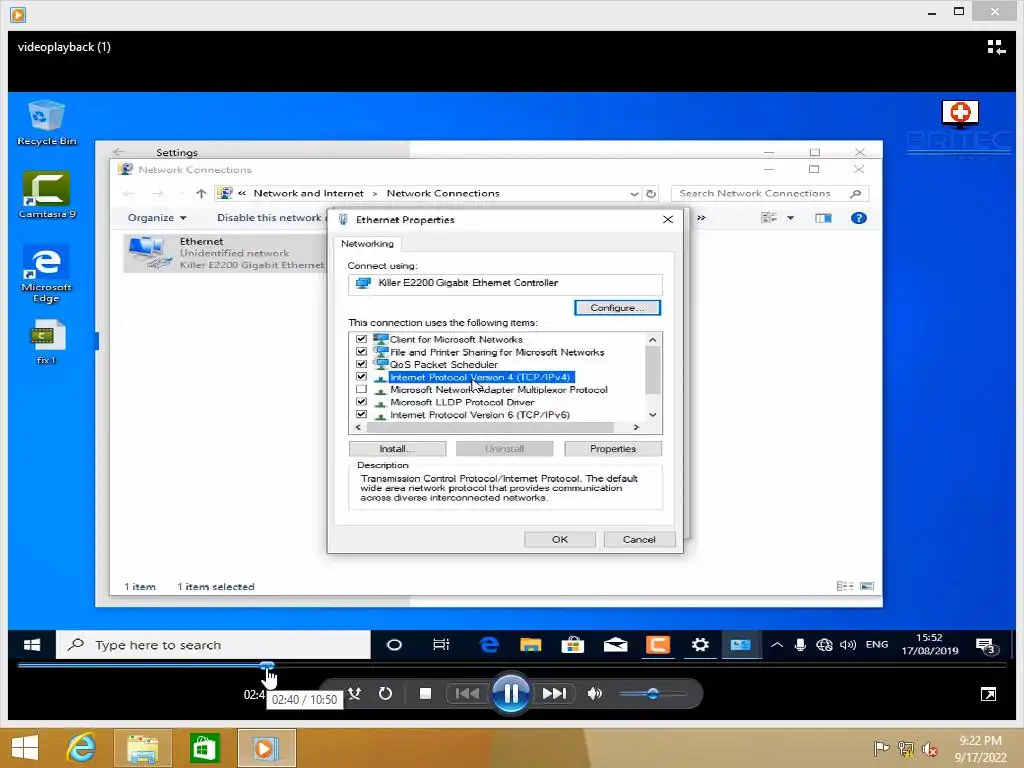This screenshot has width=1024, height=768.
Task: Open the fix 1 desktop file
Action: click(46, 342)
